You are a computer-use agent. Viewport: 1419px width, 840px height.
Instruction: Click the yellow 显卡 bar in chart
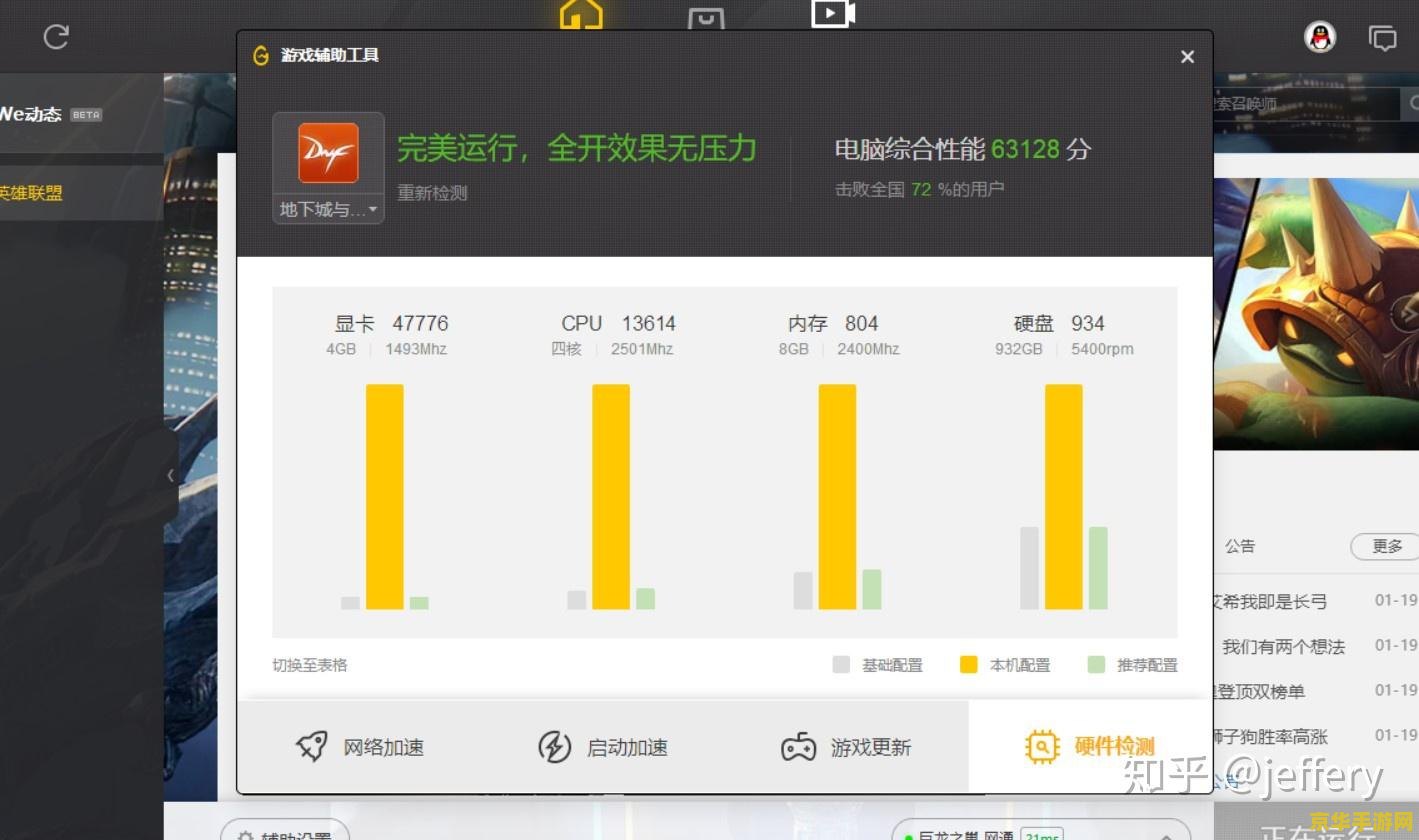pyautogui.click(x=385, y=497)
